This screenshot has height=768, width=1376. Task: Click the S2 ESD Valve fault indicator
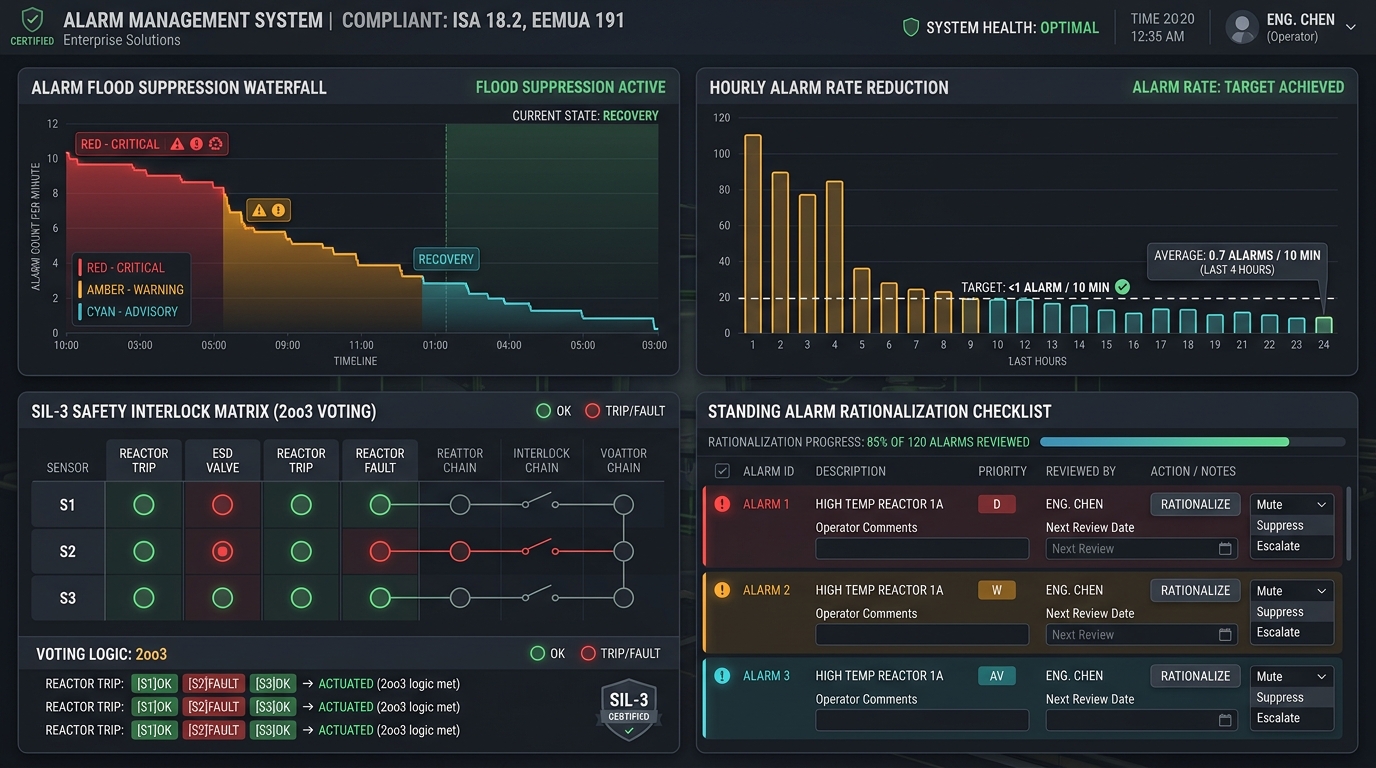(223, 551)
